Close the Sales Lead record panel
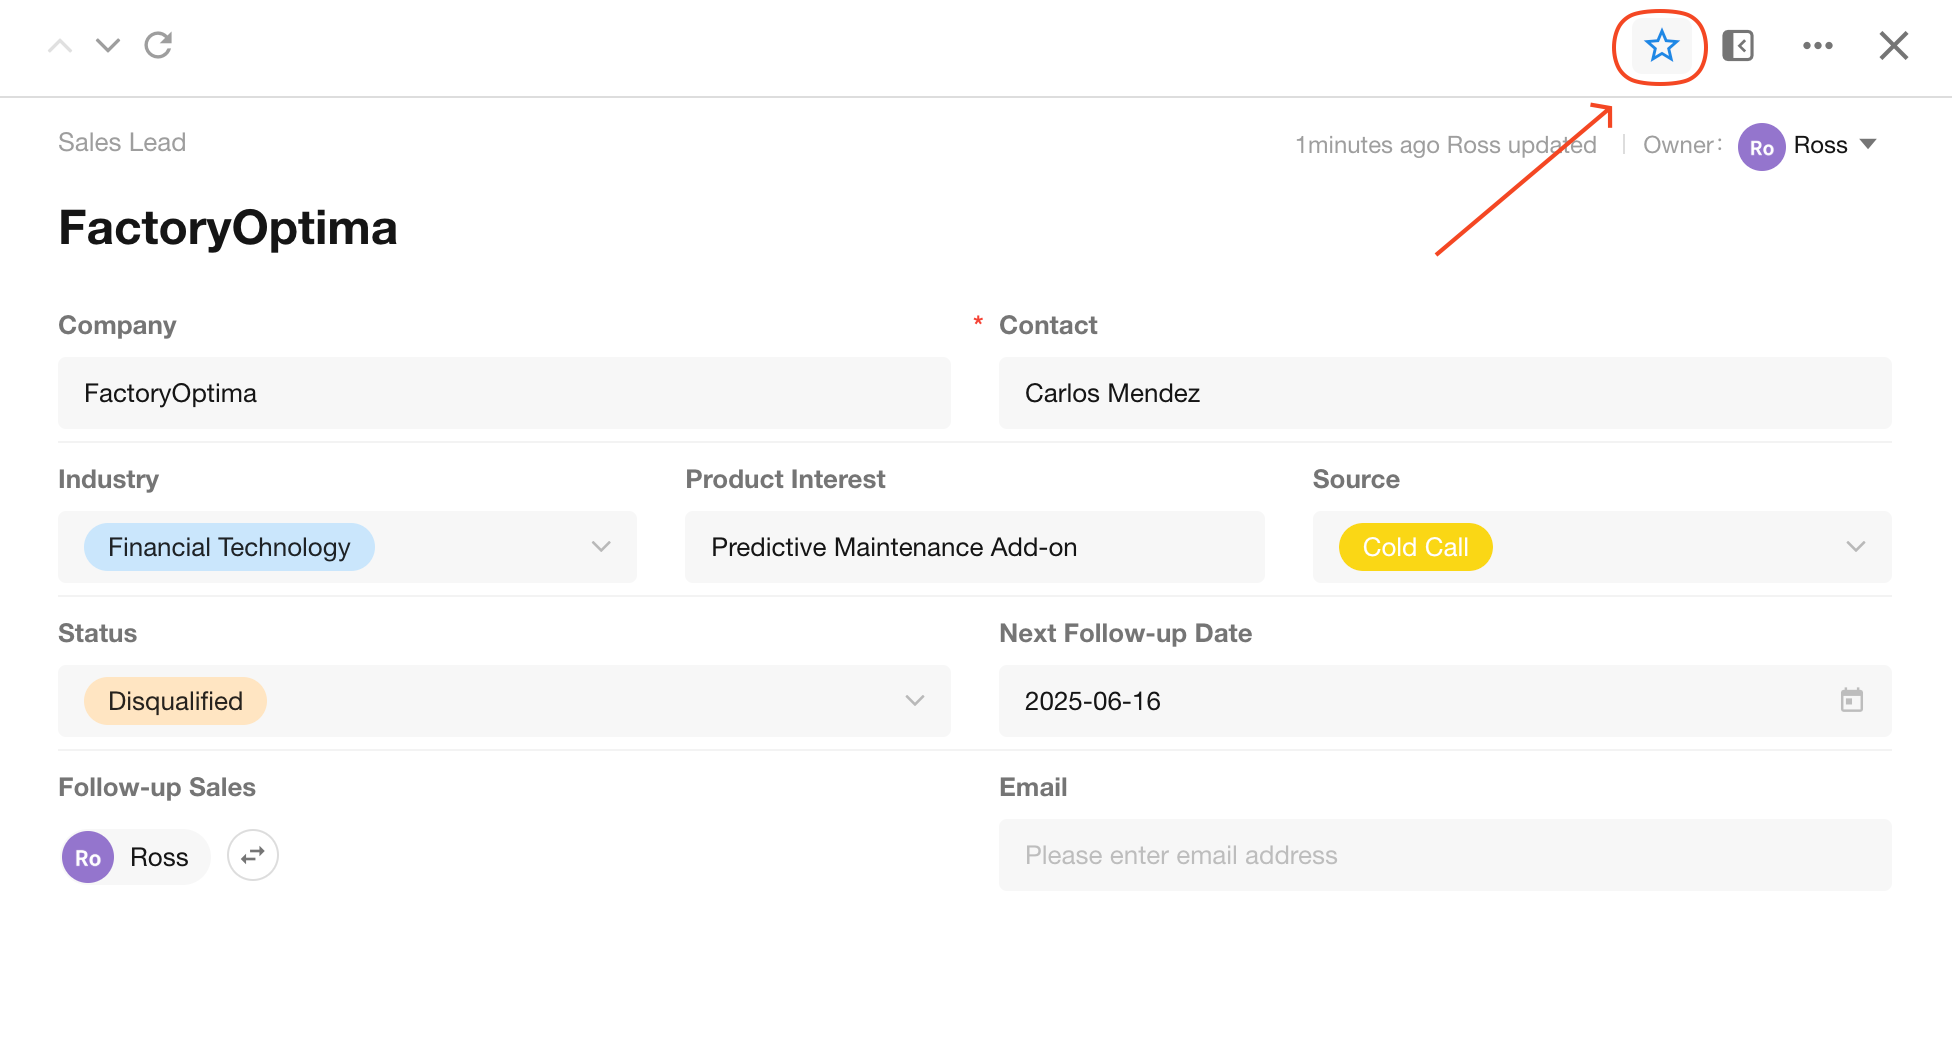1952x1044 pixels. [x=1893, y=46]
